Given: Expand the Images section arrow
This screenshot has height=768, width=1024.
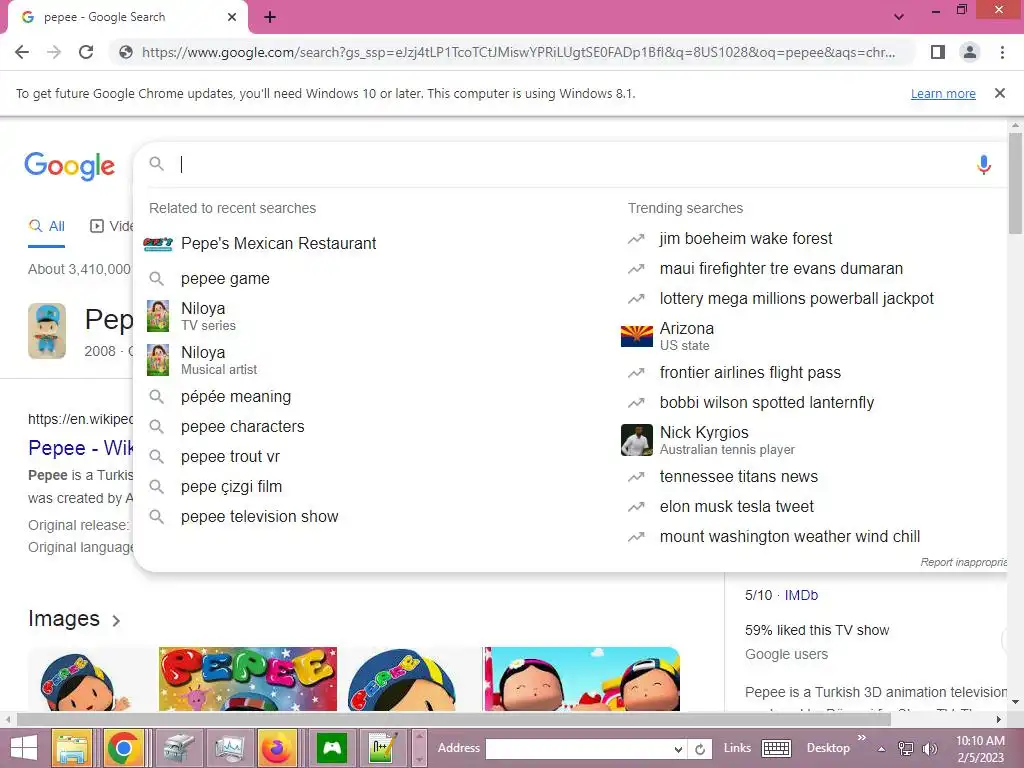Looking at the screenshot, I should coord(116,620).
